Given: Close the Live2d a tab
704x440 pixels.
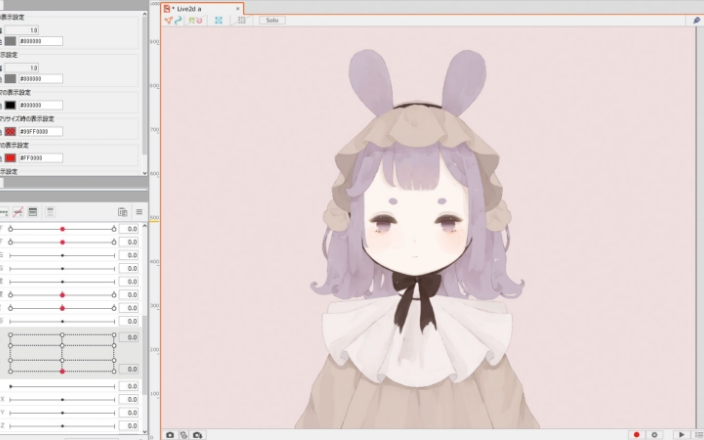Looking at the screenshot, I should (238, 9).
